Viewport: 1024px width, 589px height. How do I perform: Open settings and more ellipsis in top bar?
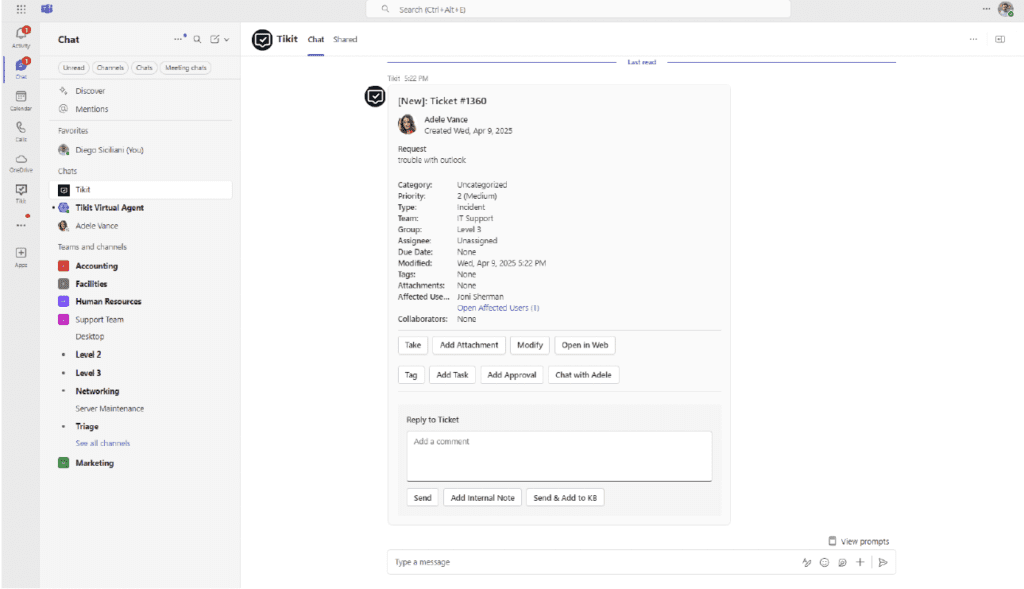[986, 9]
